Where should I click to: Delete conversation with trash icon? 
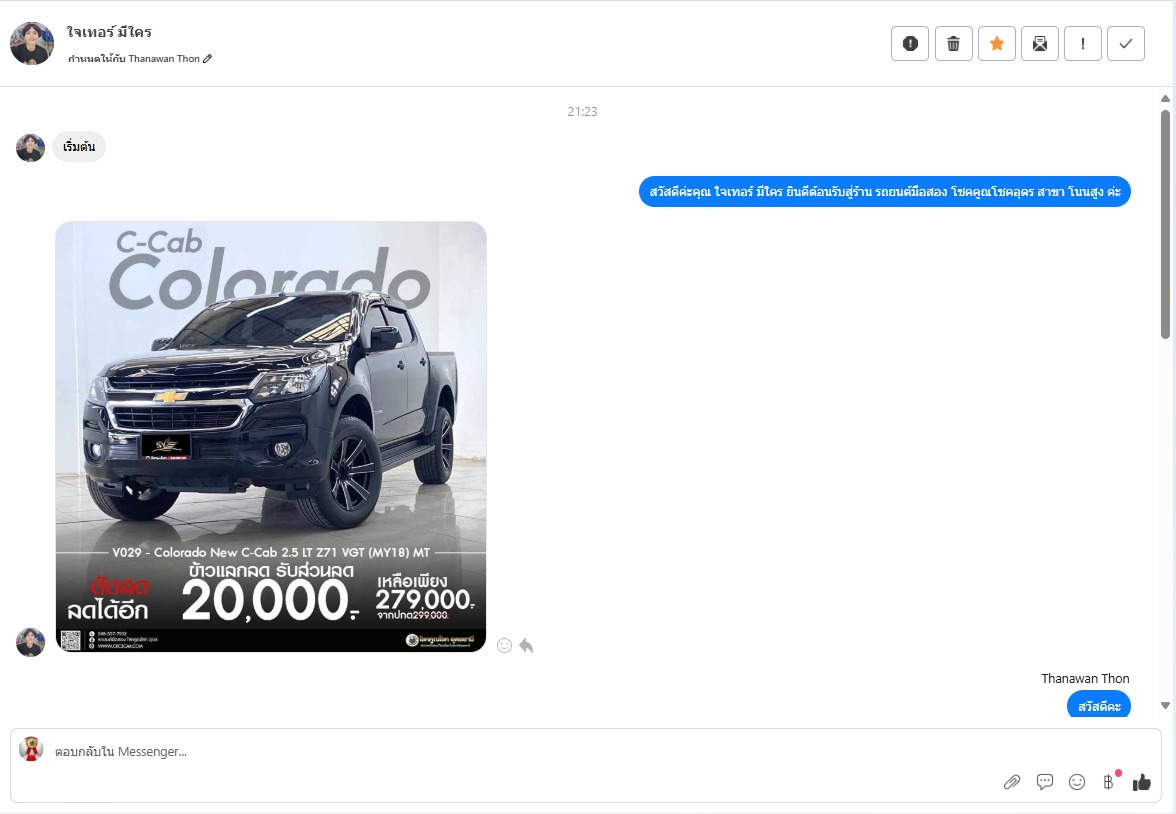[x=953, y=44]
